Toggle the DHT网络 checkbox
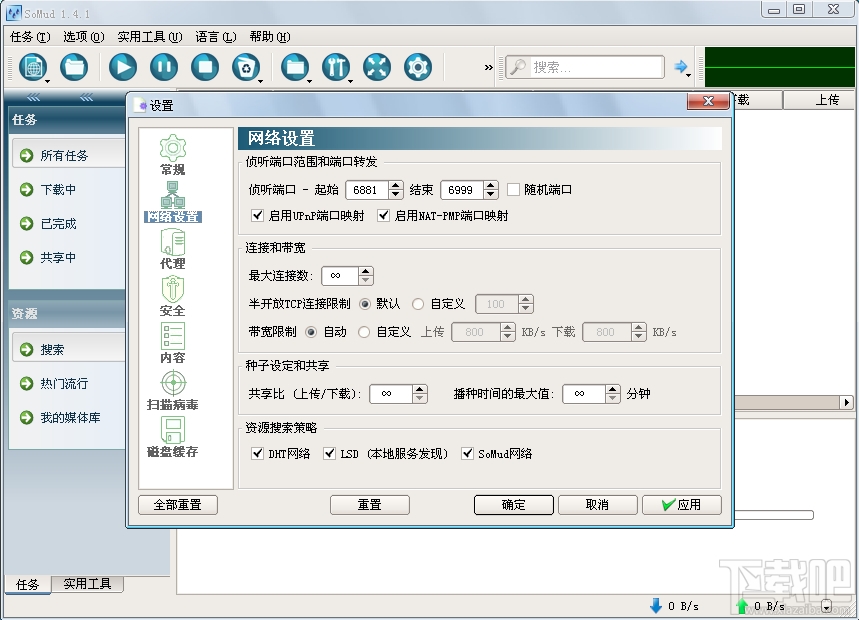 click(x=257, y=453)
